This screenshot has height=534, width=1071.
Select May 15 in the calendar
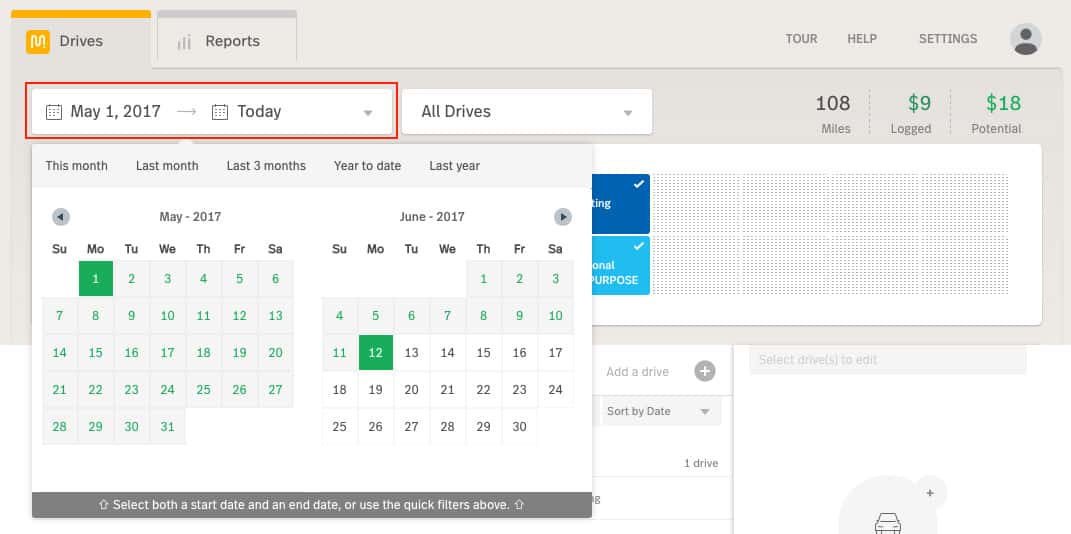point(96,353)
